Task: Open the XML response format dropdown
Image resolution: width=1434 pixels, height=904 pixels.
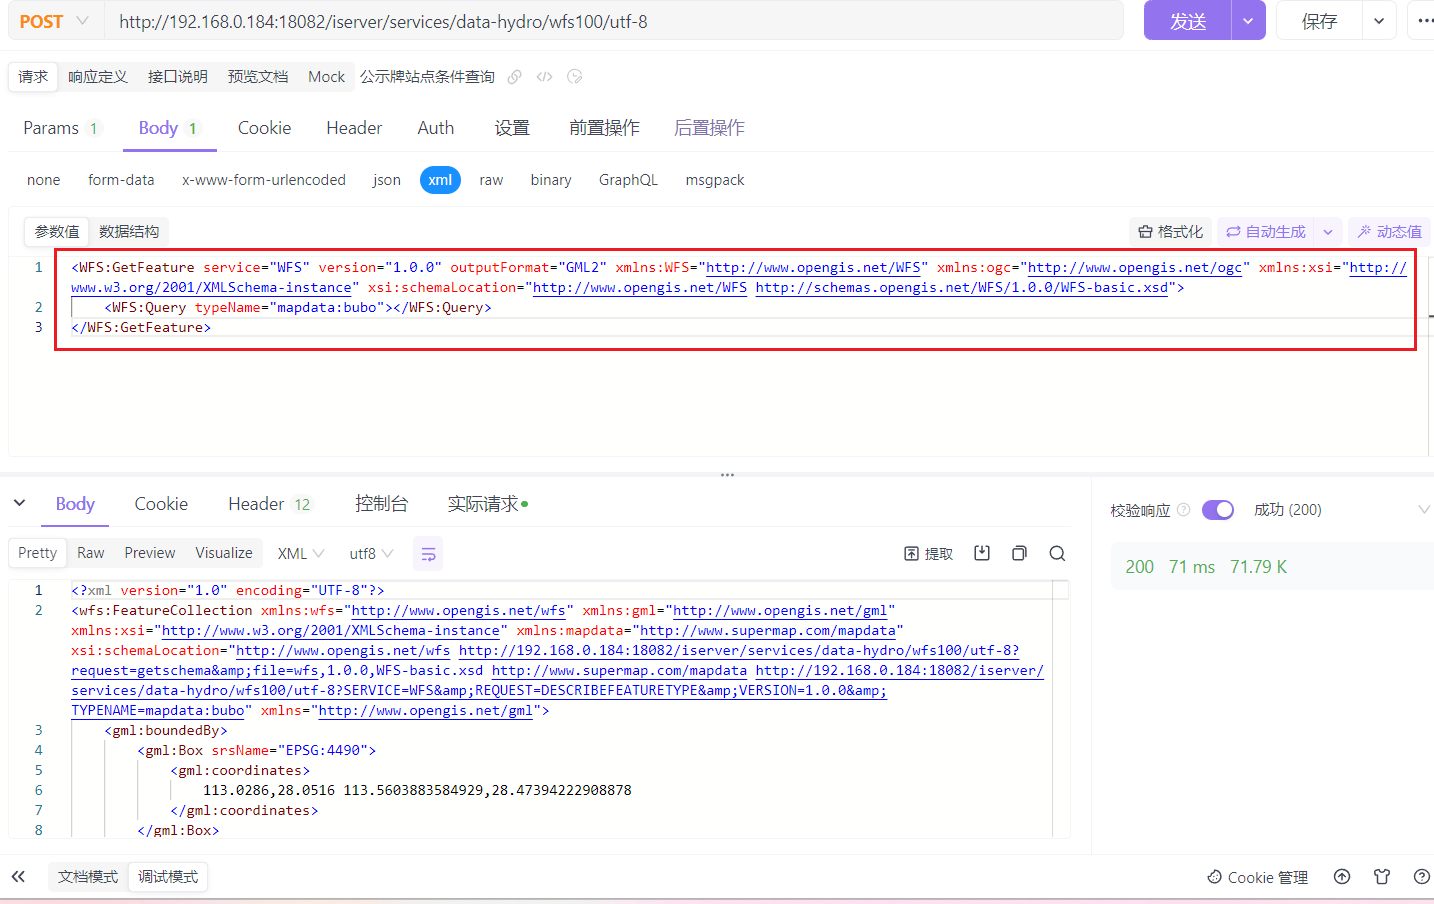Action: [300, 552]
